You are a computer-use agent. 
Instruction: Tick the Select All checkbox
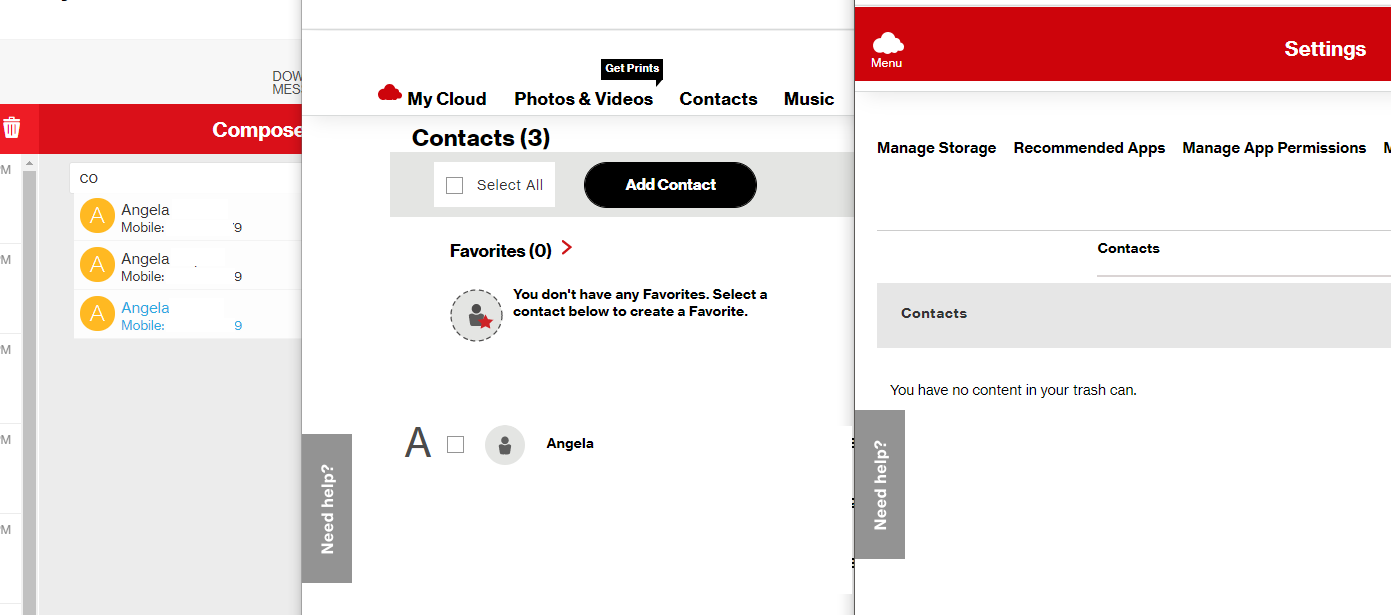(455, 185)
